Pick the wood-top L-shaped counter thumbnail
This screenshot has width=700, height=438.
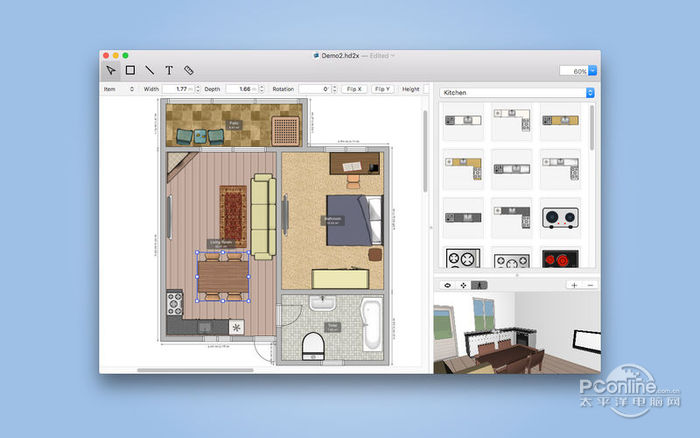pos(463,169)
